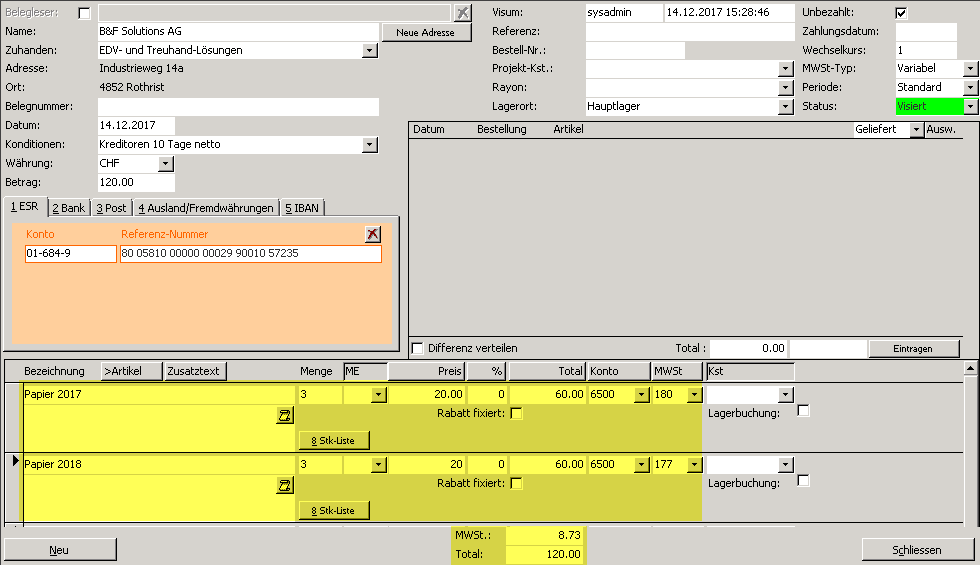Open text editor icon in Papier 2017 row
The width and height of the screenshot is (980, 565).
[x=285, y=415]
